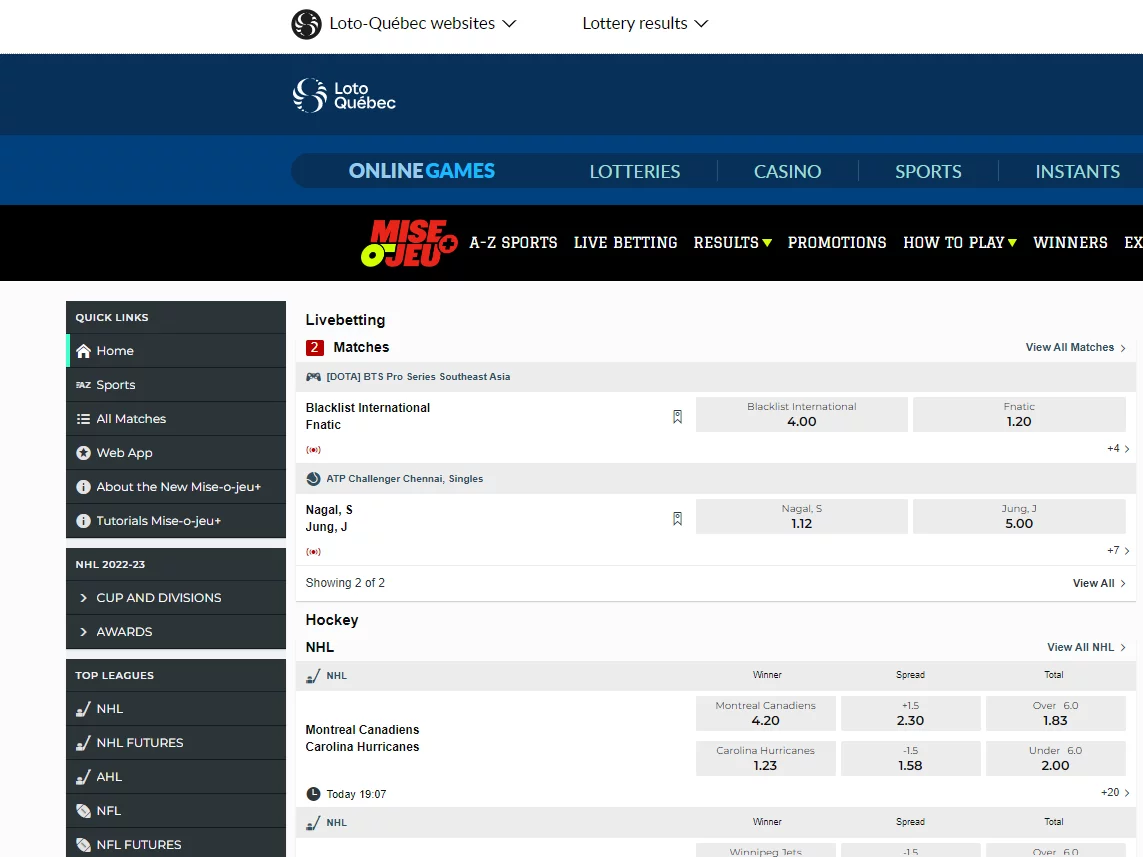This screenshot has height=857, width=1143.
Task: Bet on Blacklist International at 4.00
Action: [802, 415]
